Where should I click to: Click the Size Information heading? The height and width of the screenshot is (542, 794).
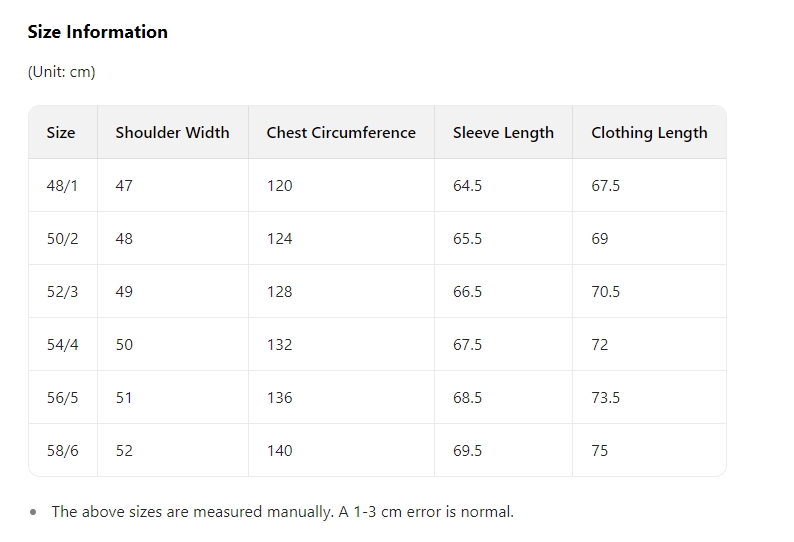coord(97,32)
